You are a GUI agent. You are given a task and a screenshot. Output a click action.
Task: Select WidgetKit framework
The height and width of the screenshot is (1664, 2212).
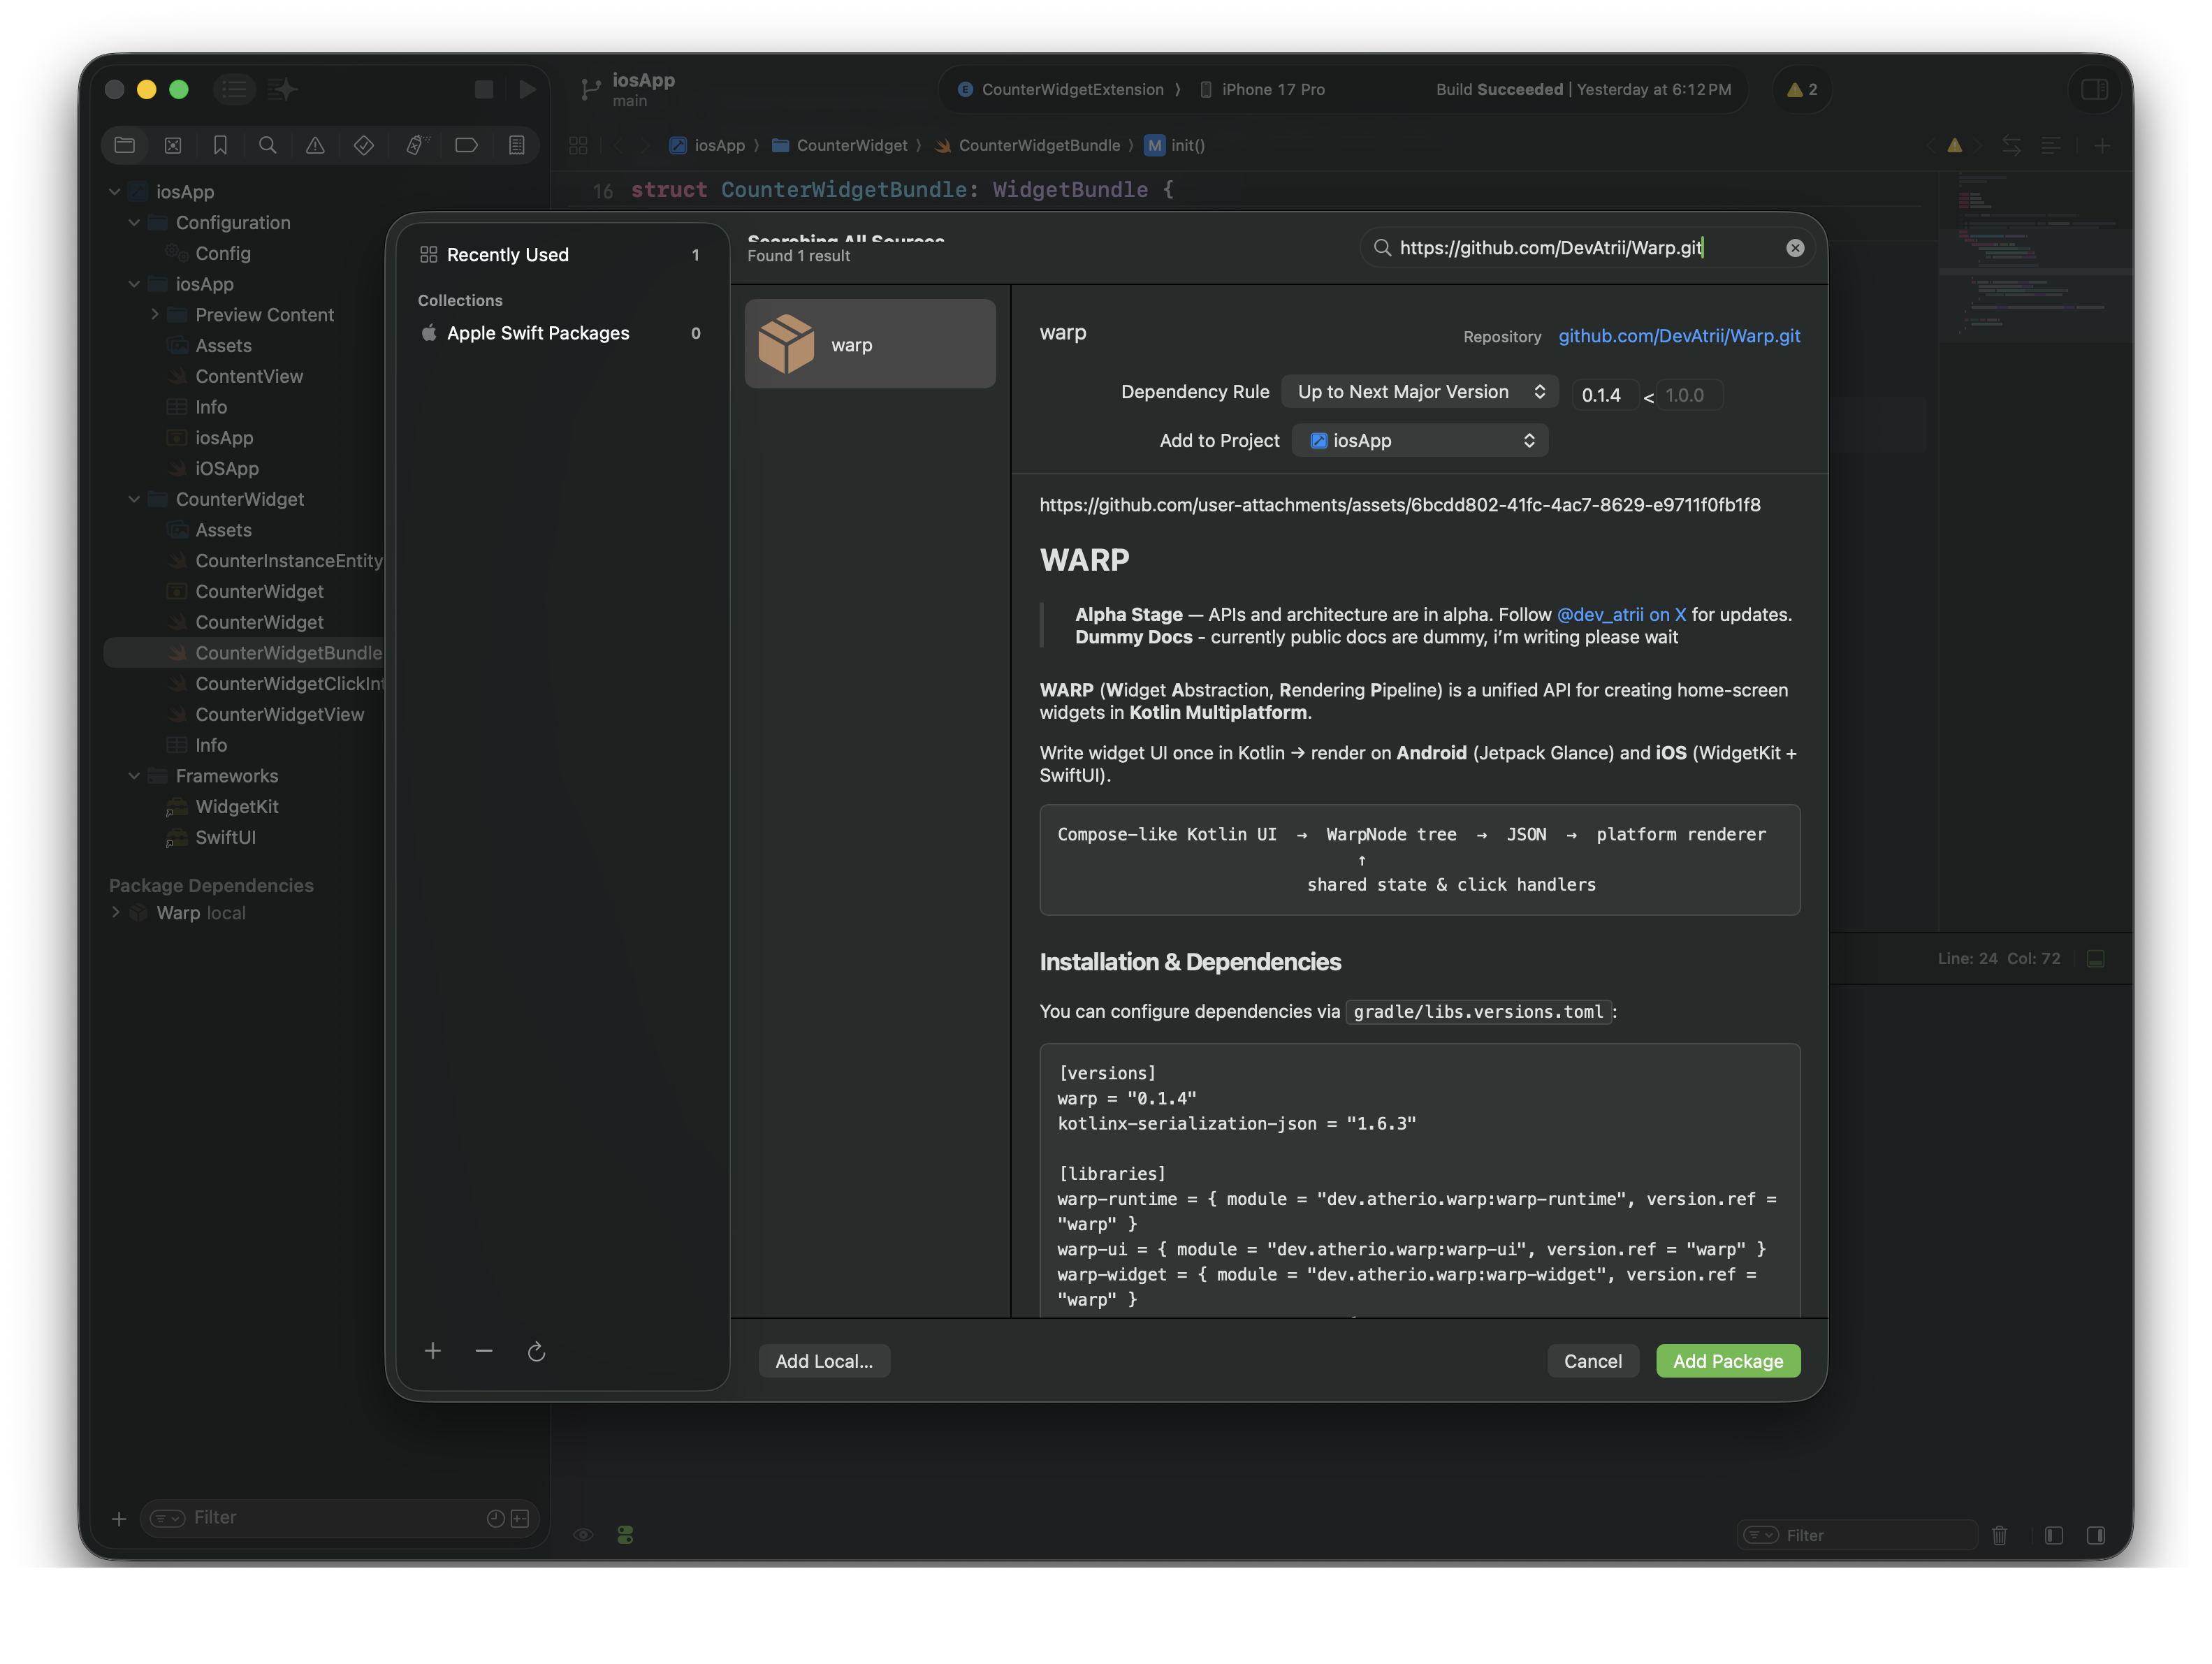pyautogui.click(x=236, y=806)
